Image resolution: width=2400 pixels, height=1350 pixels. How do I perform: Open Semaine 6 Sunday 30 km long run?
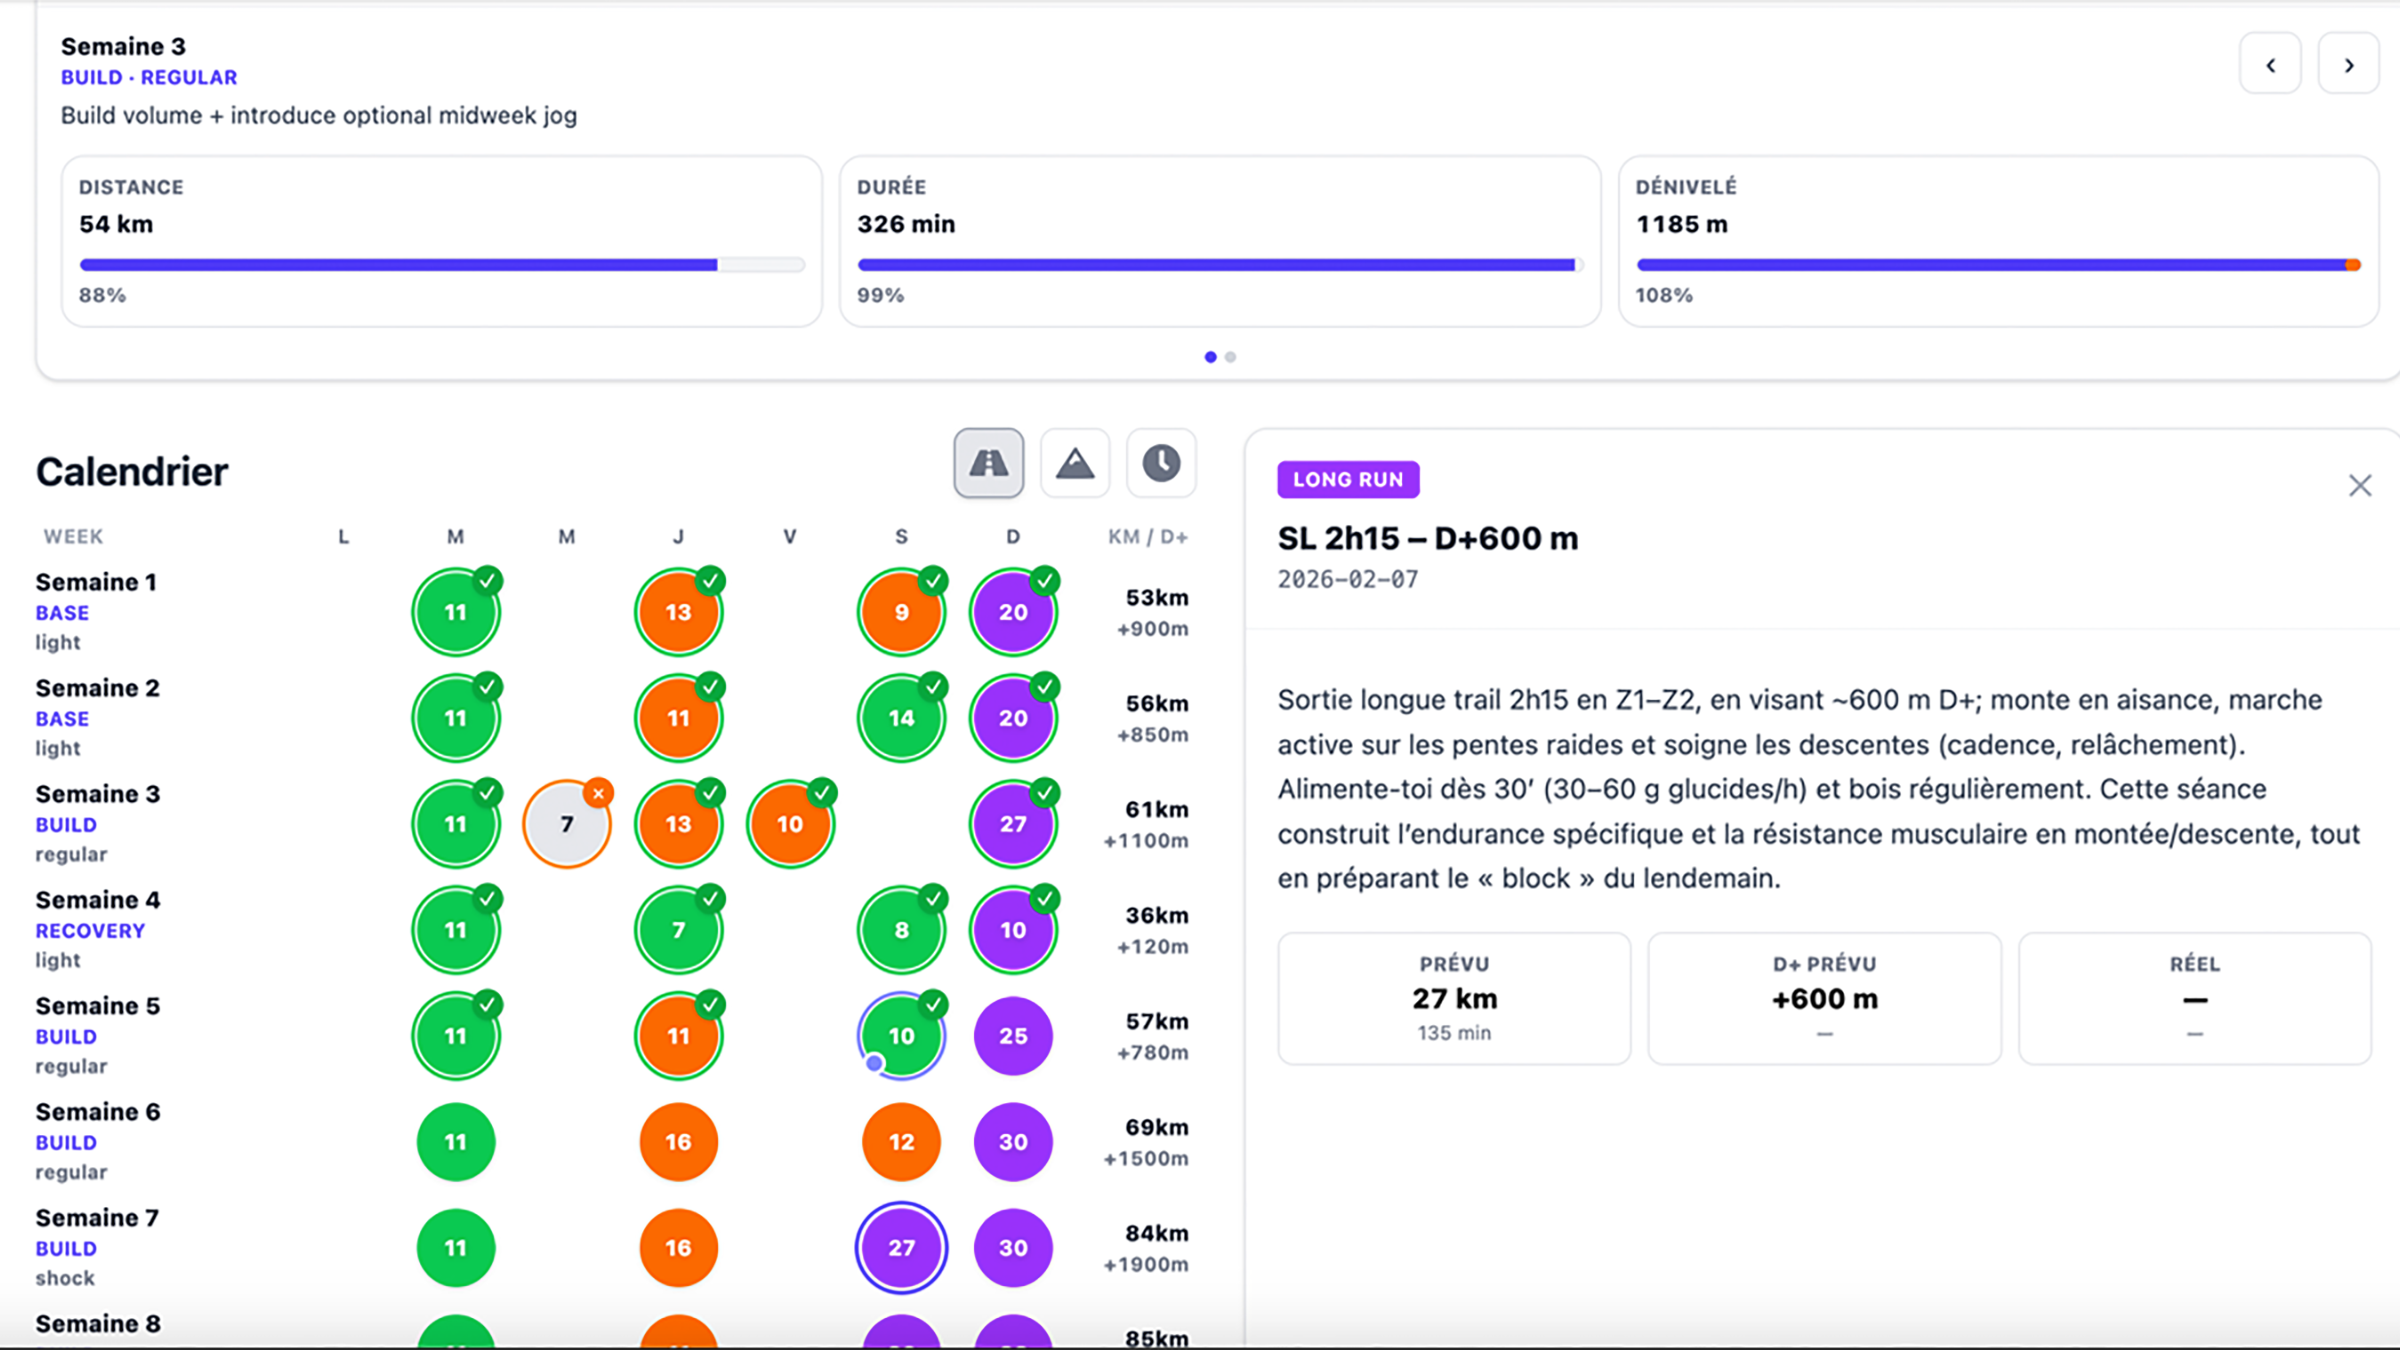point(1013,1142)
